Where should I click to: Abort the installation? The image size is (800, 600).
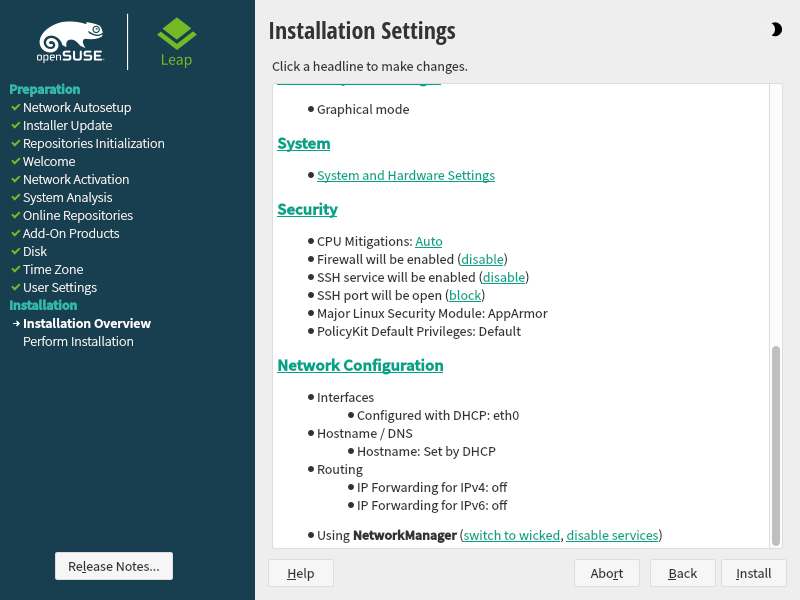[606, 573]
